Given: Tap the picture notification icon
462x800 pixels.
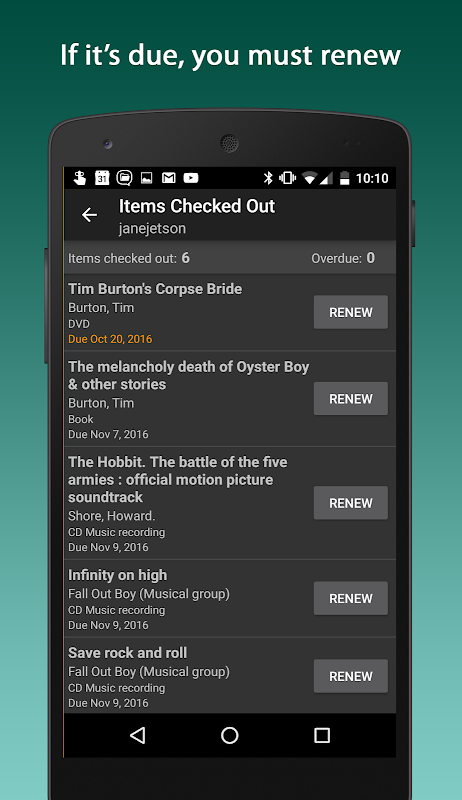Looking at the screenshot, I should 147,178.
